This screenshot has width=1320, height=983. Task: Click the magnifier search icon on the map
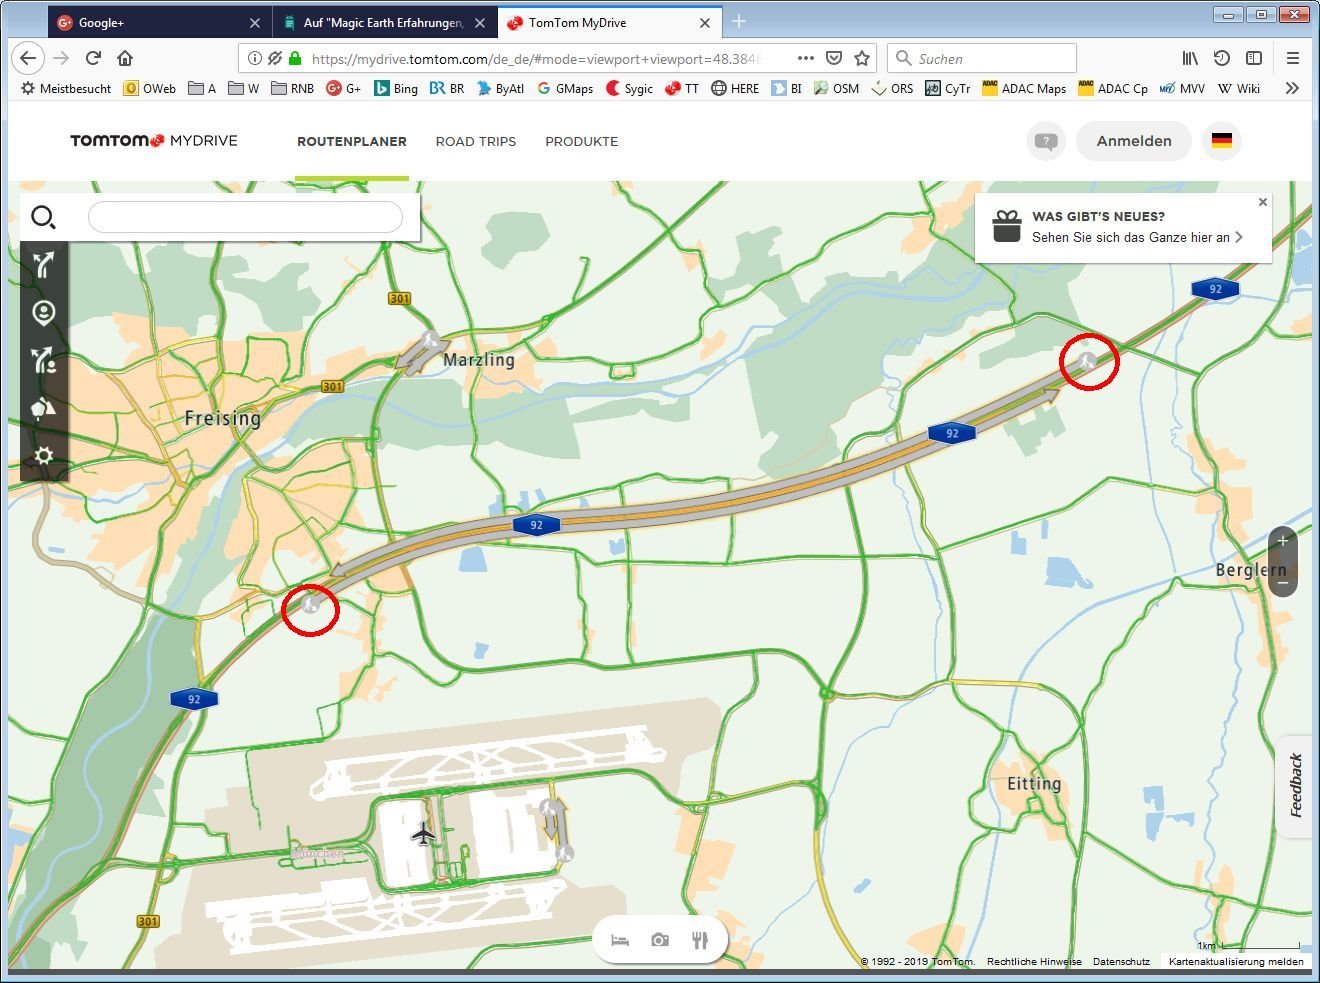[x=44, y=217]
